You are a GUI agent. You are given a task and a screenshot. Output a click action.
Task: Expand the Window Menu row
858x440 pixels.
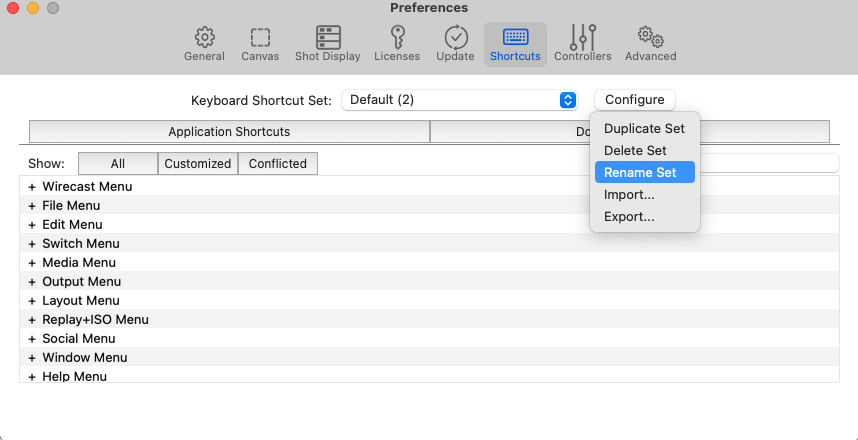pyautogui.click(x=32, y=358)
